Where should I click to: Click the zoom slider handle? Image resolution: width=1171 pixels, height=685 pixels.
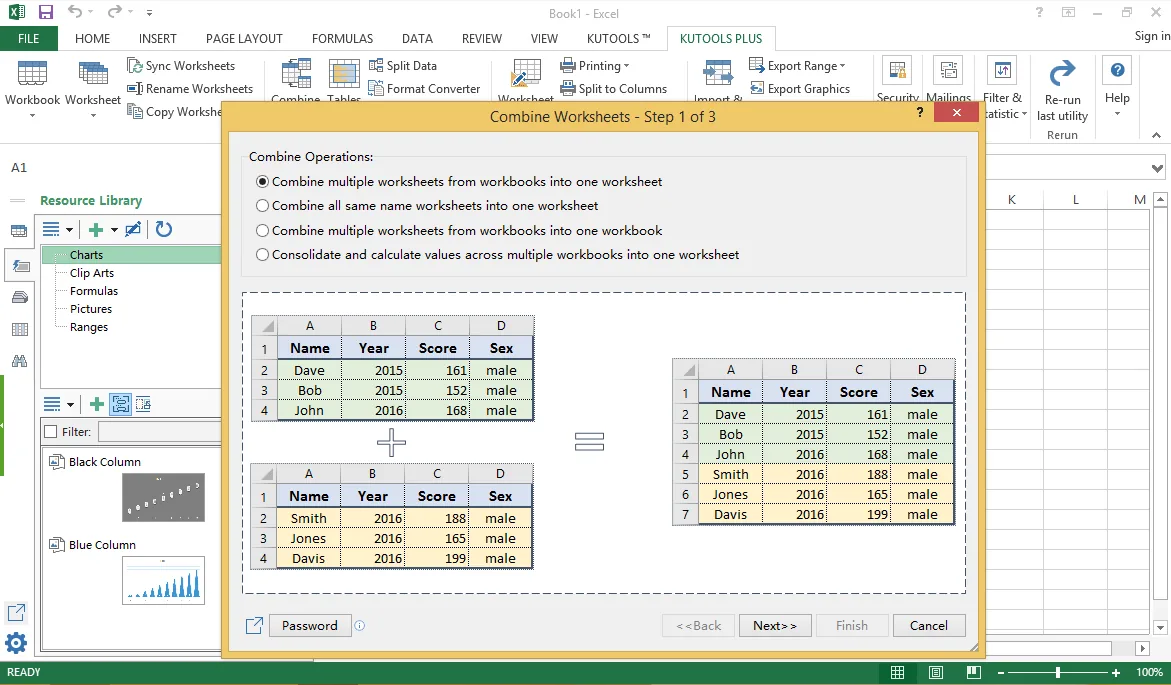point(1057,673)
